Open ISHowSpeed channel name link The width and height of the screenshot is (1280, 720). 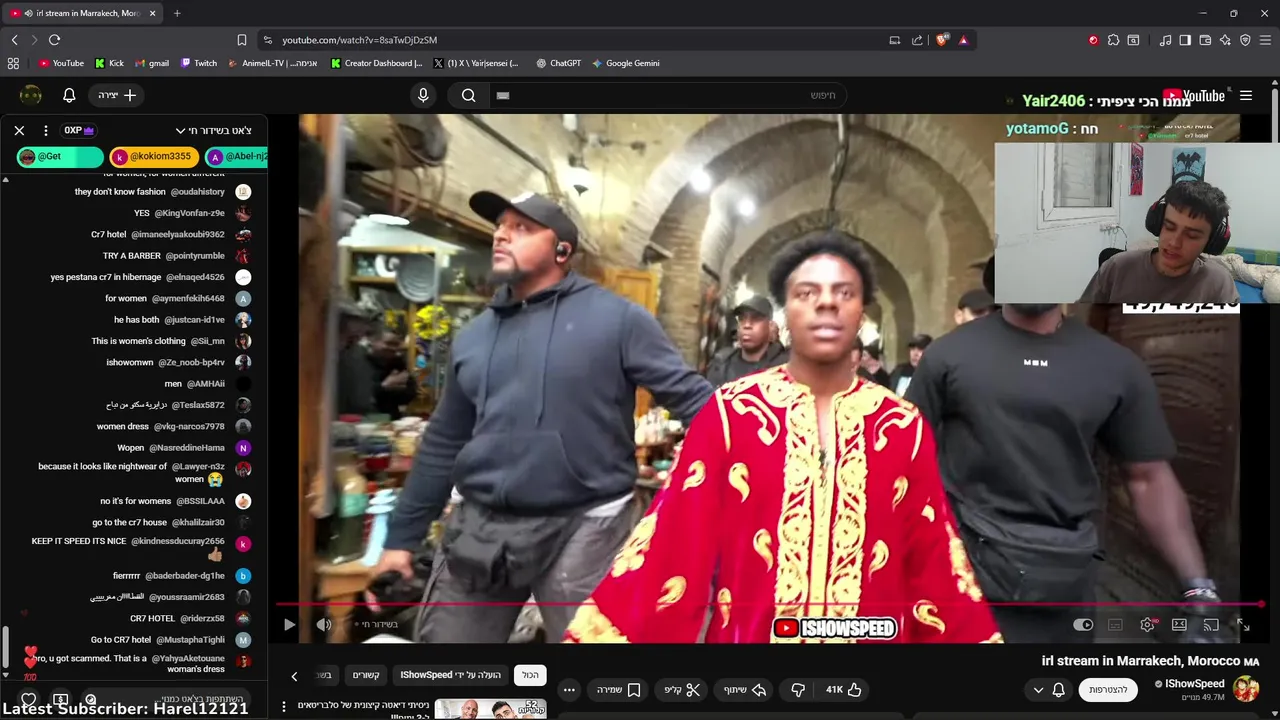click(x=1195, y=684)
